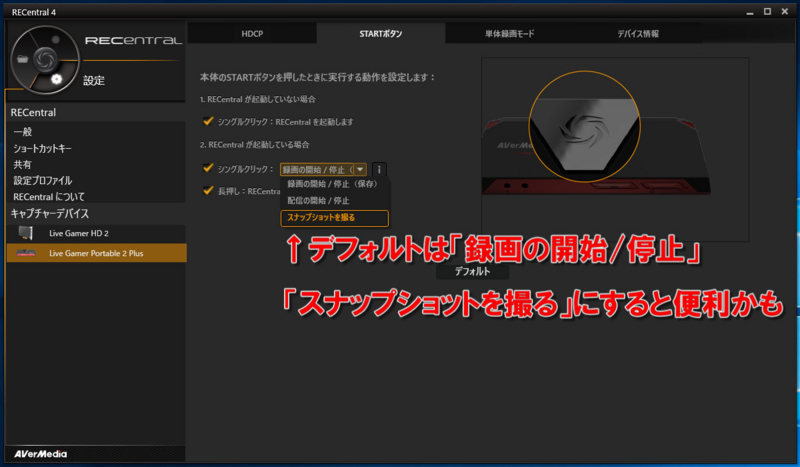800x467 pixels.
Task: Click the Live Gamer Portable 2 Plus device icon
Action: point(26,253)
